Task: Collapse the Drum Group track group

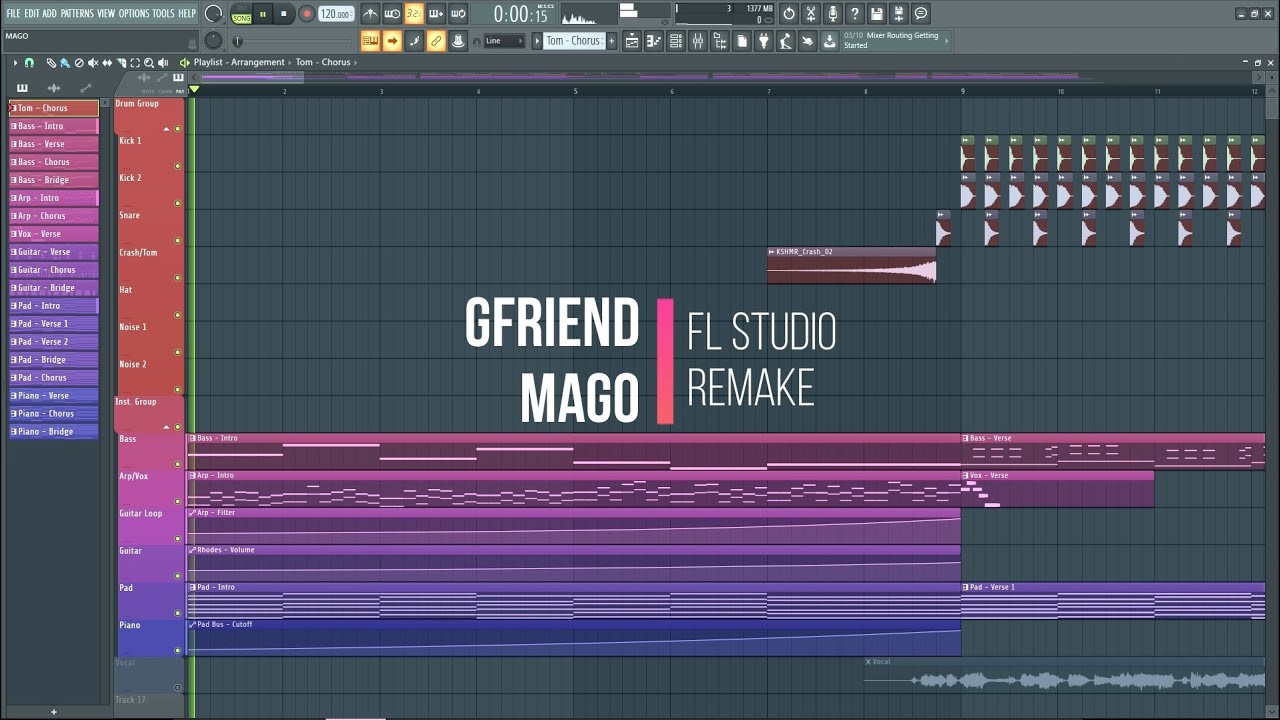Action: tap(167, 129)
